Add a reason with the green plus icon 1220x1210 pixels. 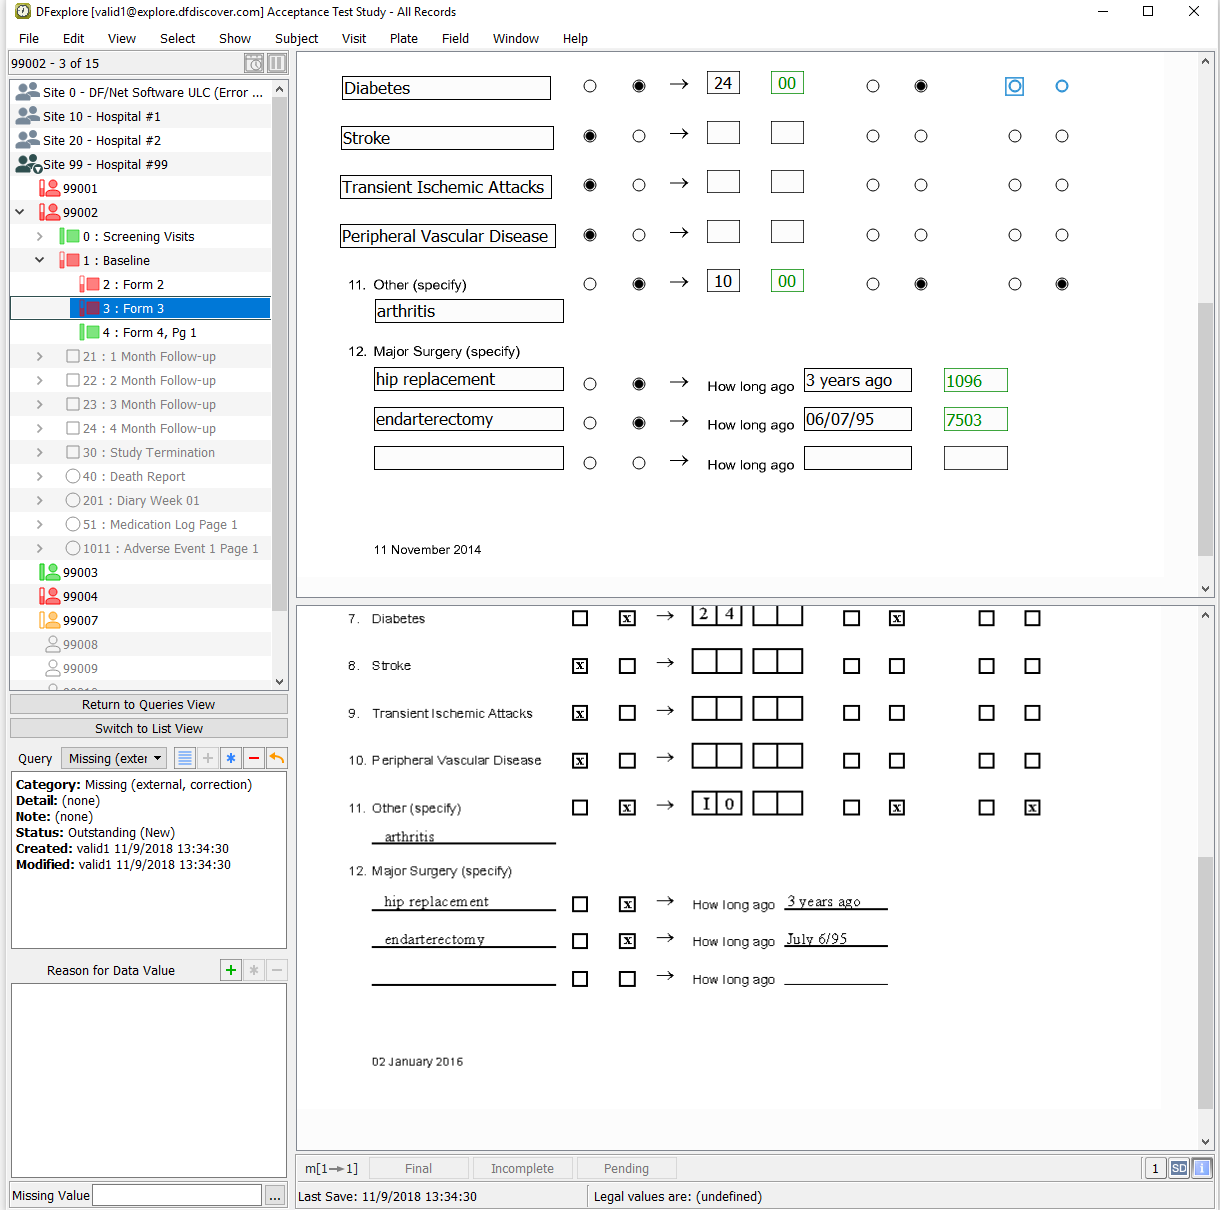(231, 970)
